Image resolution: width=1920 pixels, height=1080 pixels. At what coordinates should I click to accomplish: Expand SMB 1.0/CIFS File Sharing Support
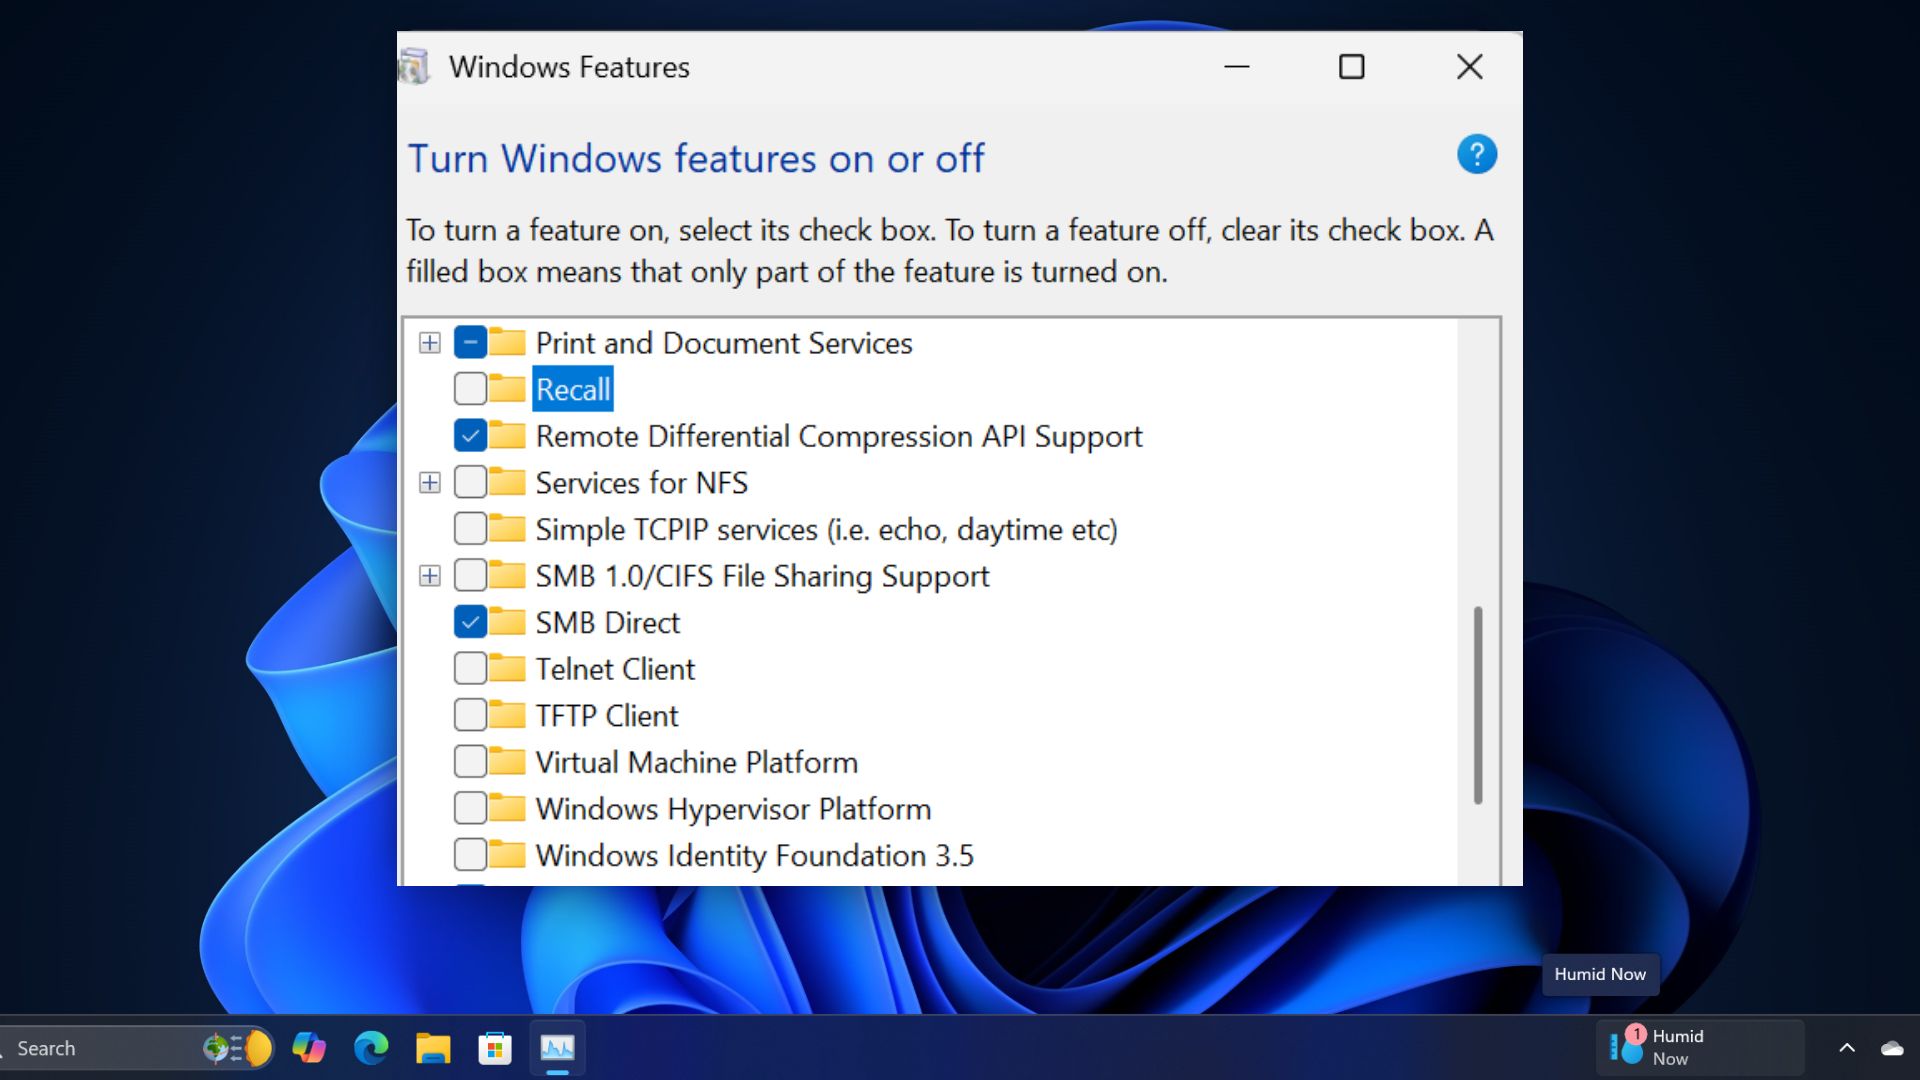click(x=430, y=575)
